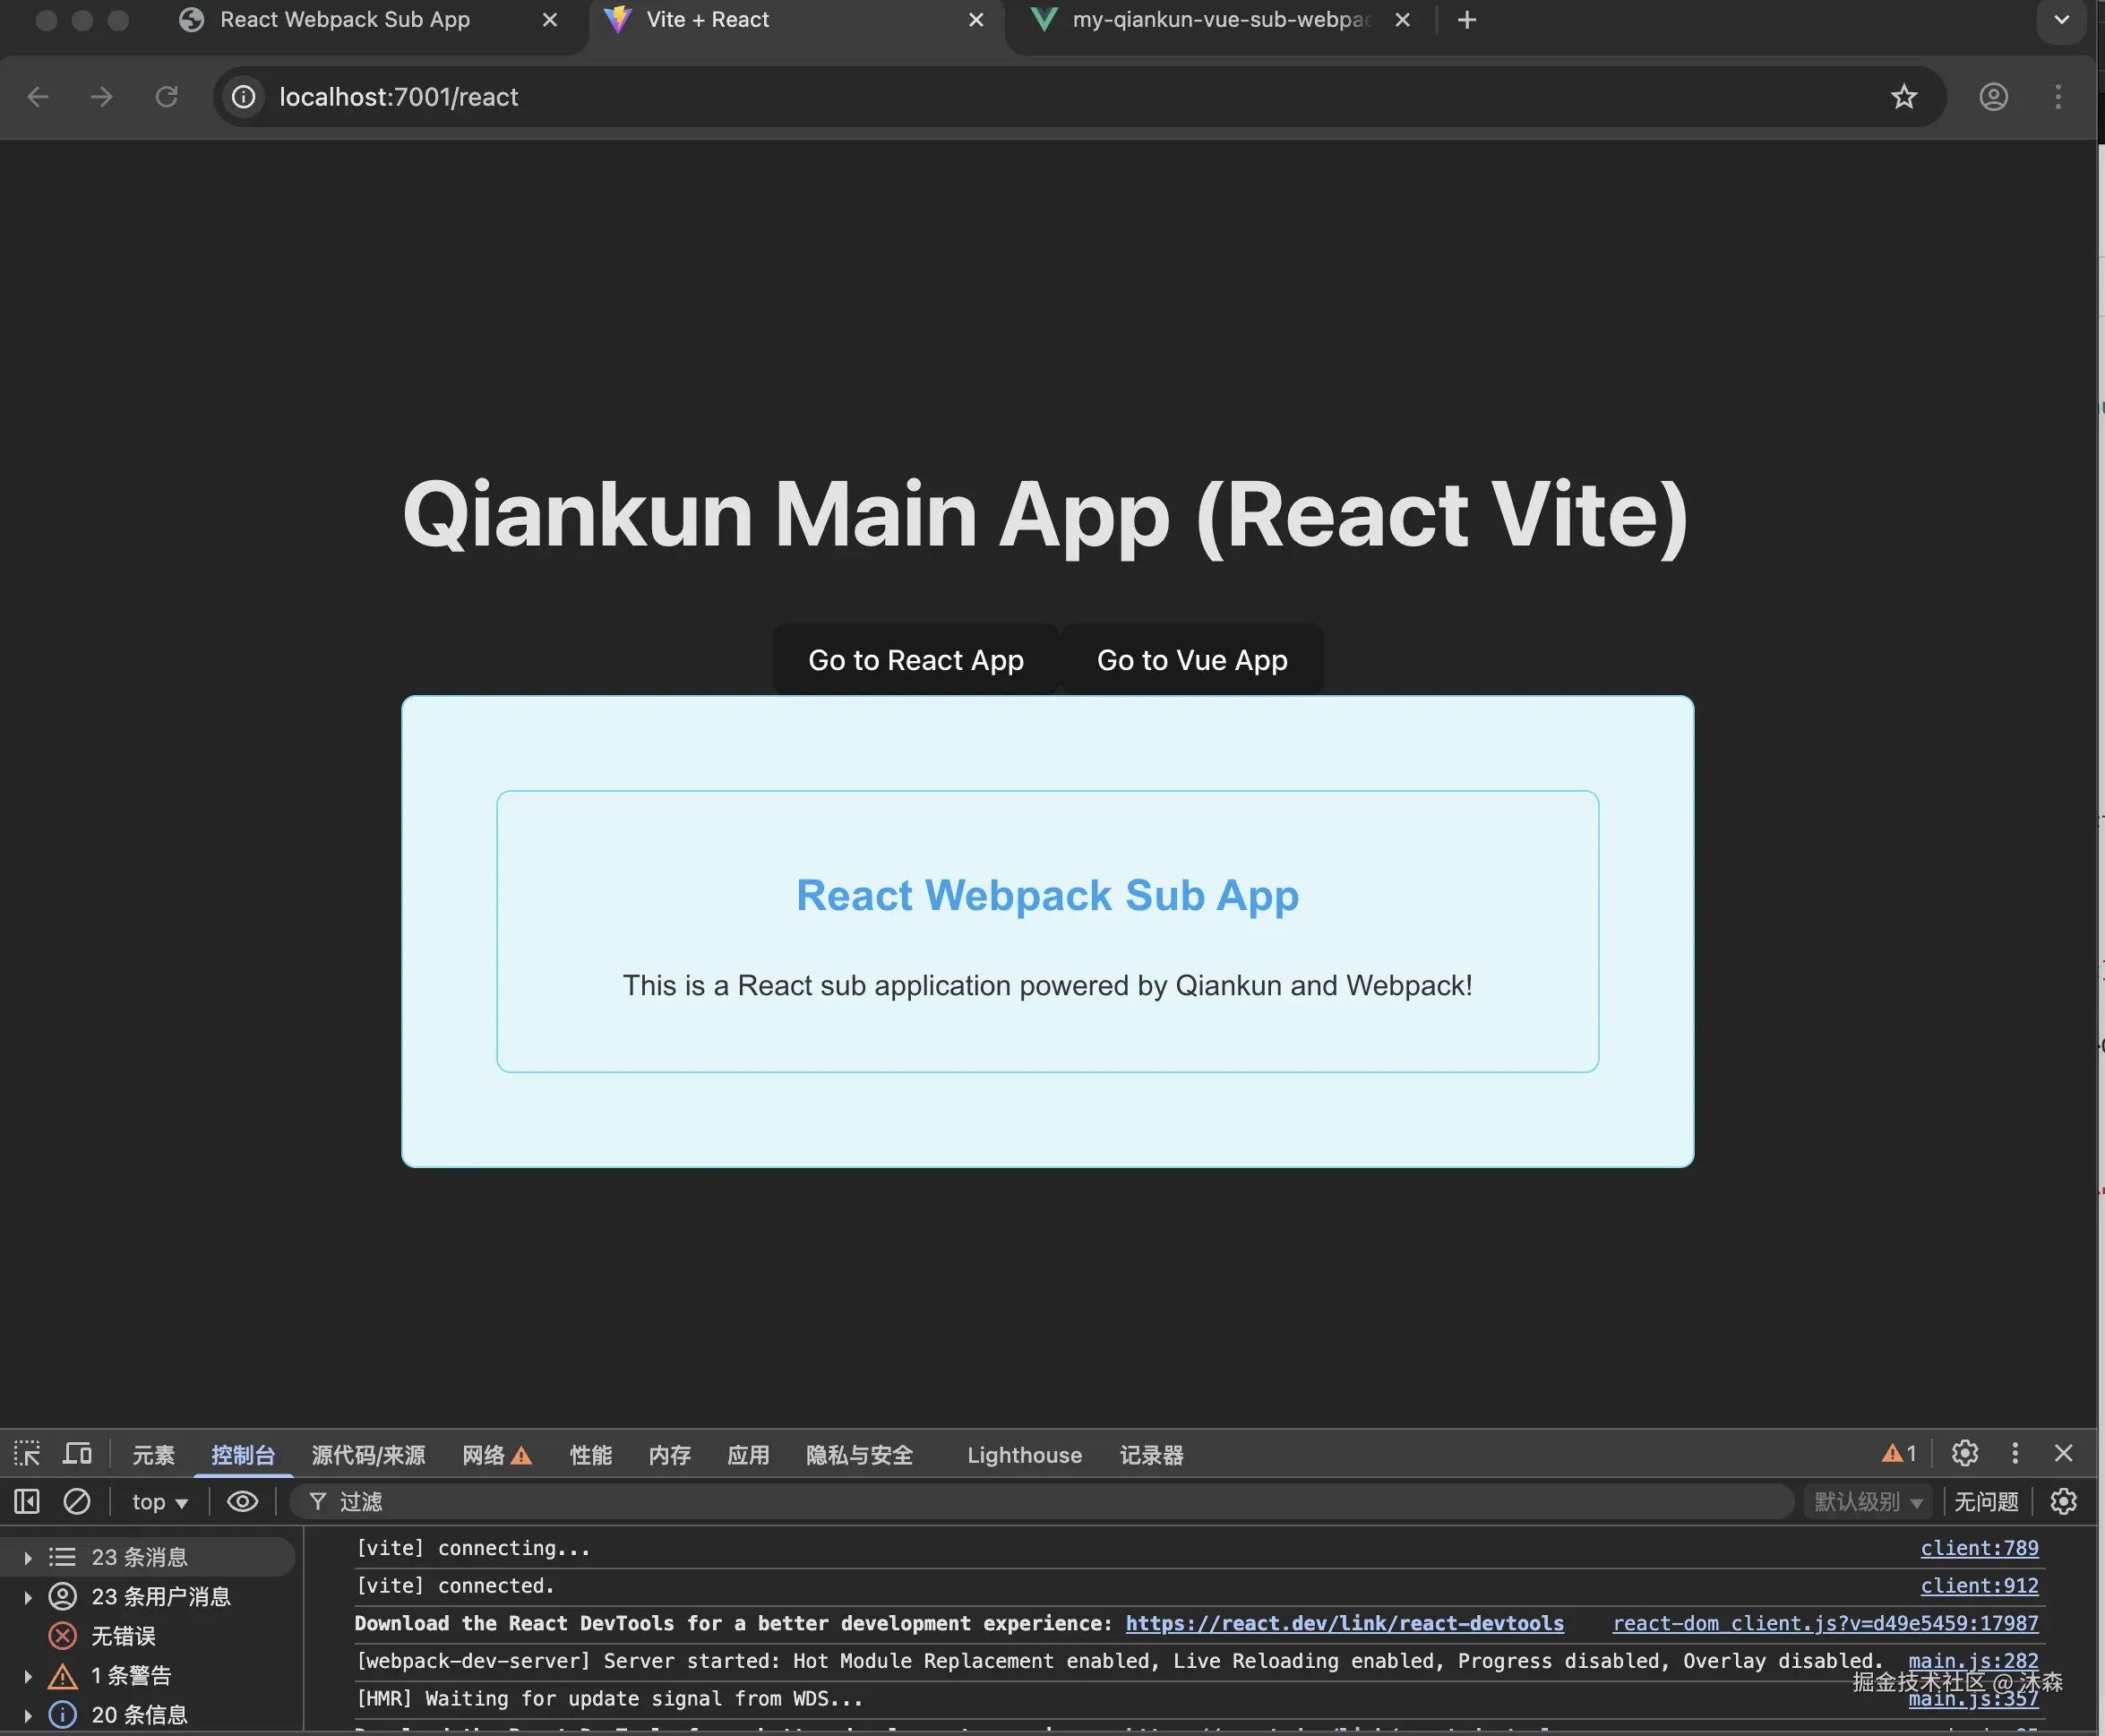Clear console with the ban icon
Viewport: 2105px width, 1736px height.
point(77,1501)
